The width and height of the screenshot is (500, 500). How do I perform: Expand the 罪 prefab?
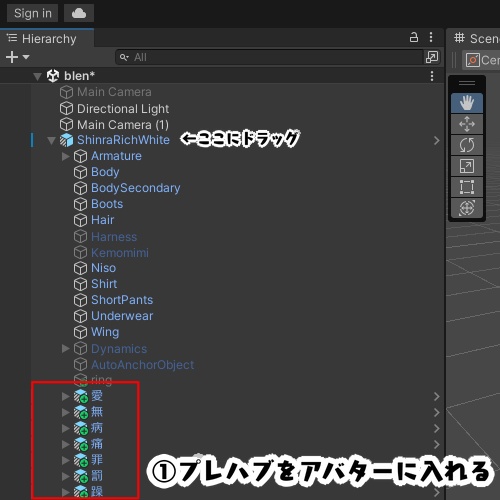[66, 460]
